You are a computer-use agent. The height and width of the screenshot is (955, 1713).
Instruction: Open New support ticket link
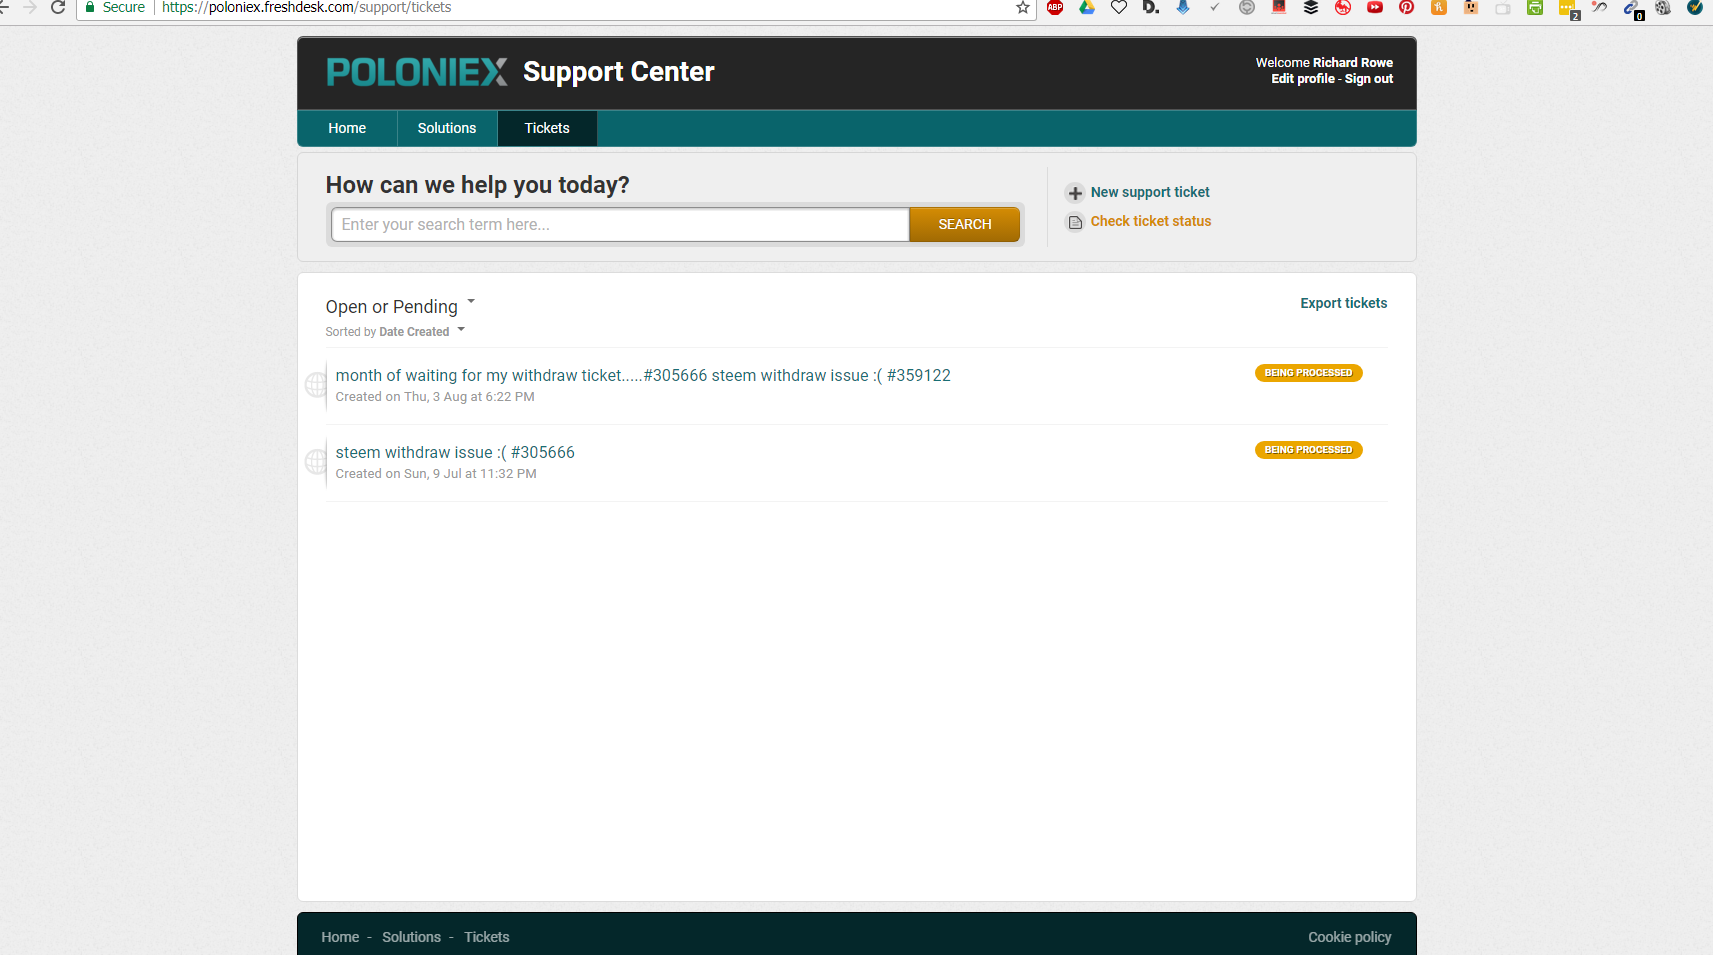[1150, 192]
